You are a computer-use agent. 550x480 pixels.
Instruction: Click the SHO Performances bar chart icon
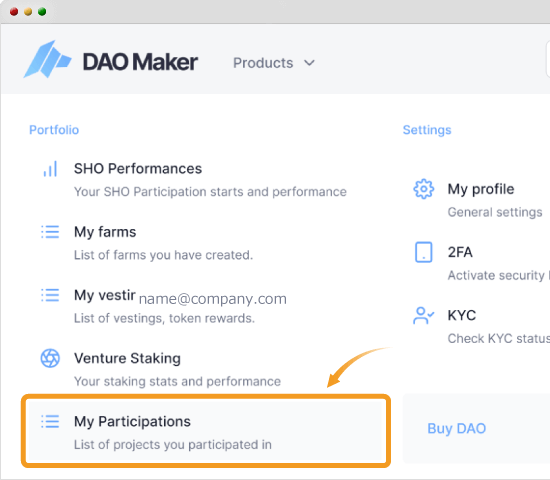[50, 169]
